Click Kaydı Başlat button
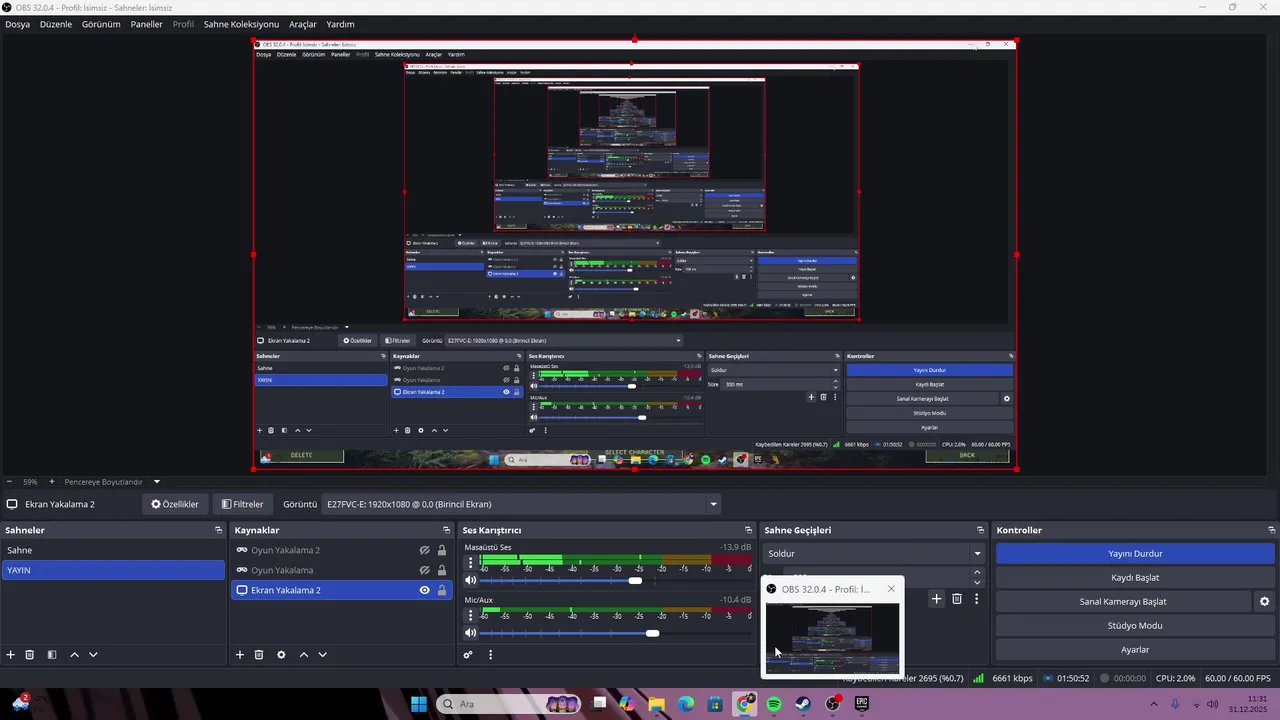Screen dimensions: 1280x720 (1135, 577)
